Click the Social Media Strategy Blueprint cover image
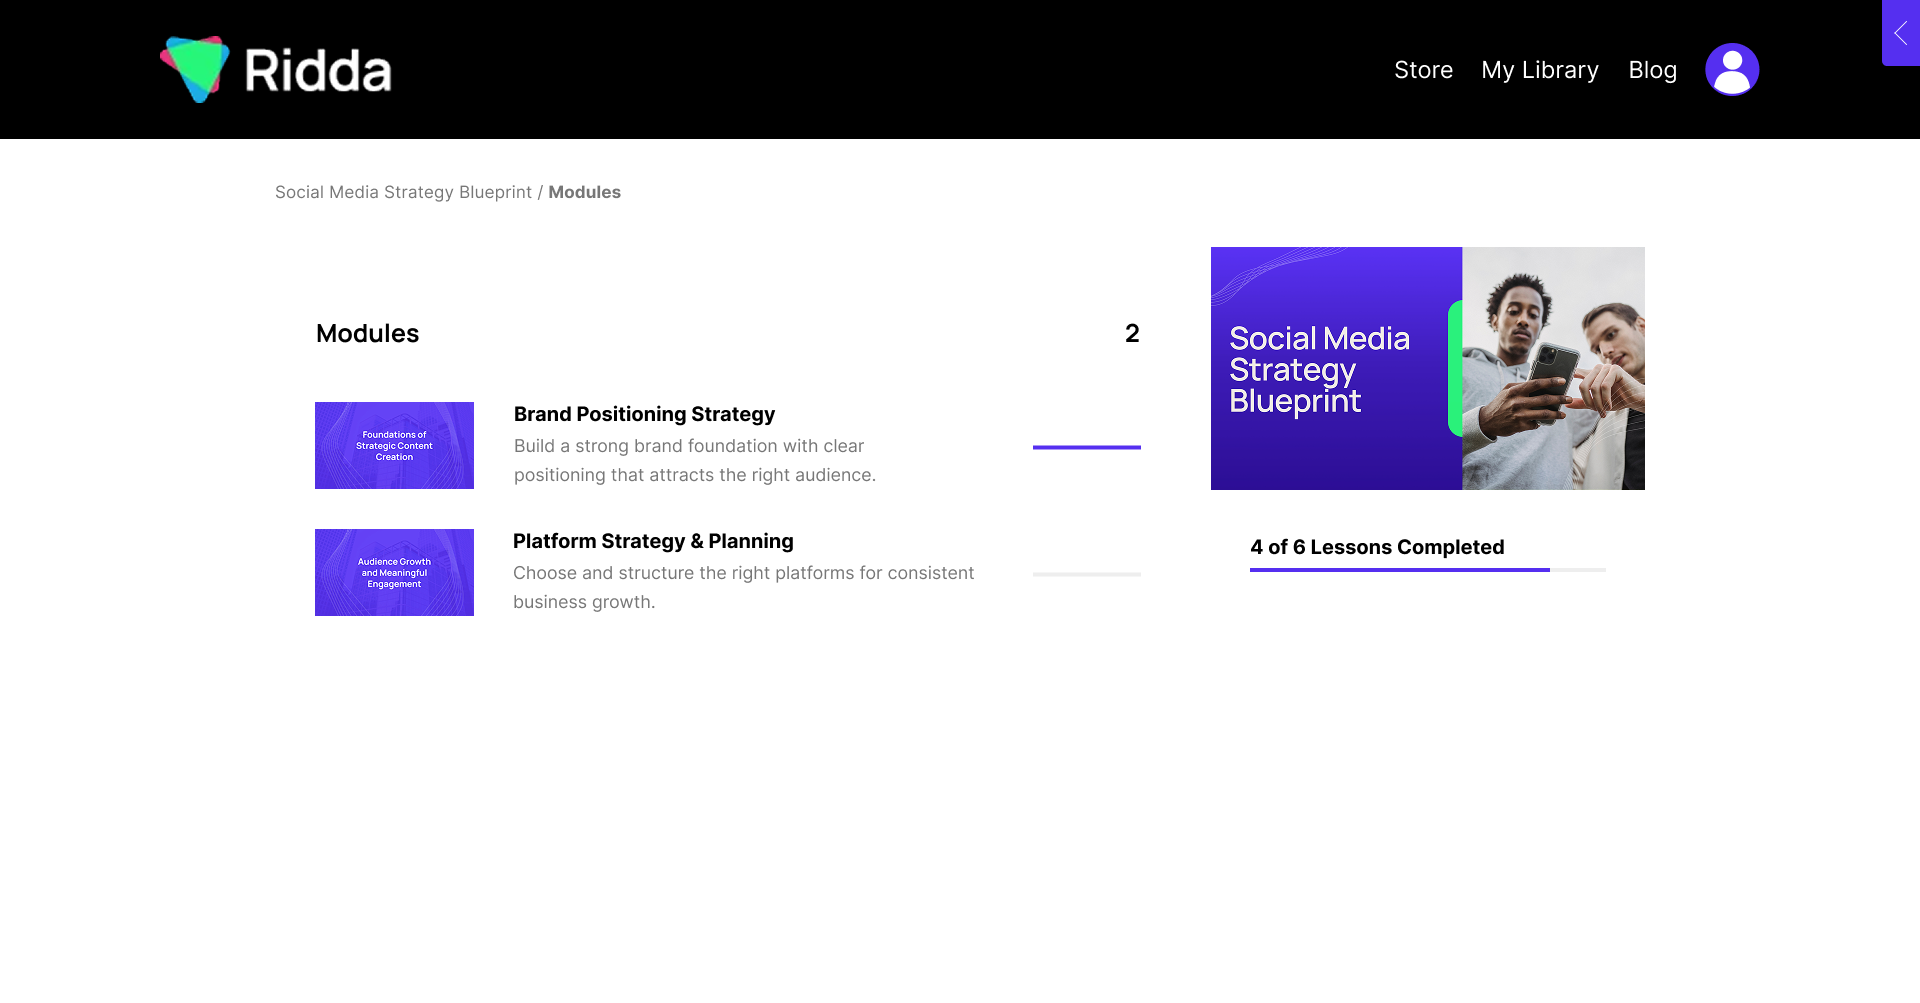The width and height of the screenshot is (1920, 1003). [x=1427, y=368]
